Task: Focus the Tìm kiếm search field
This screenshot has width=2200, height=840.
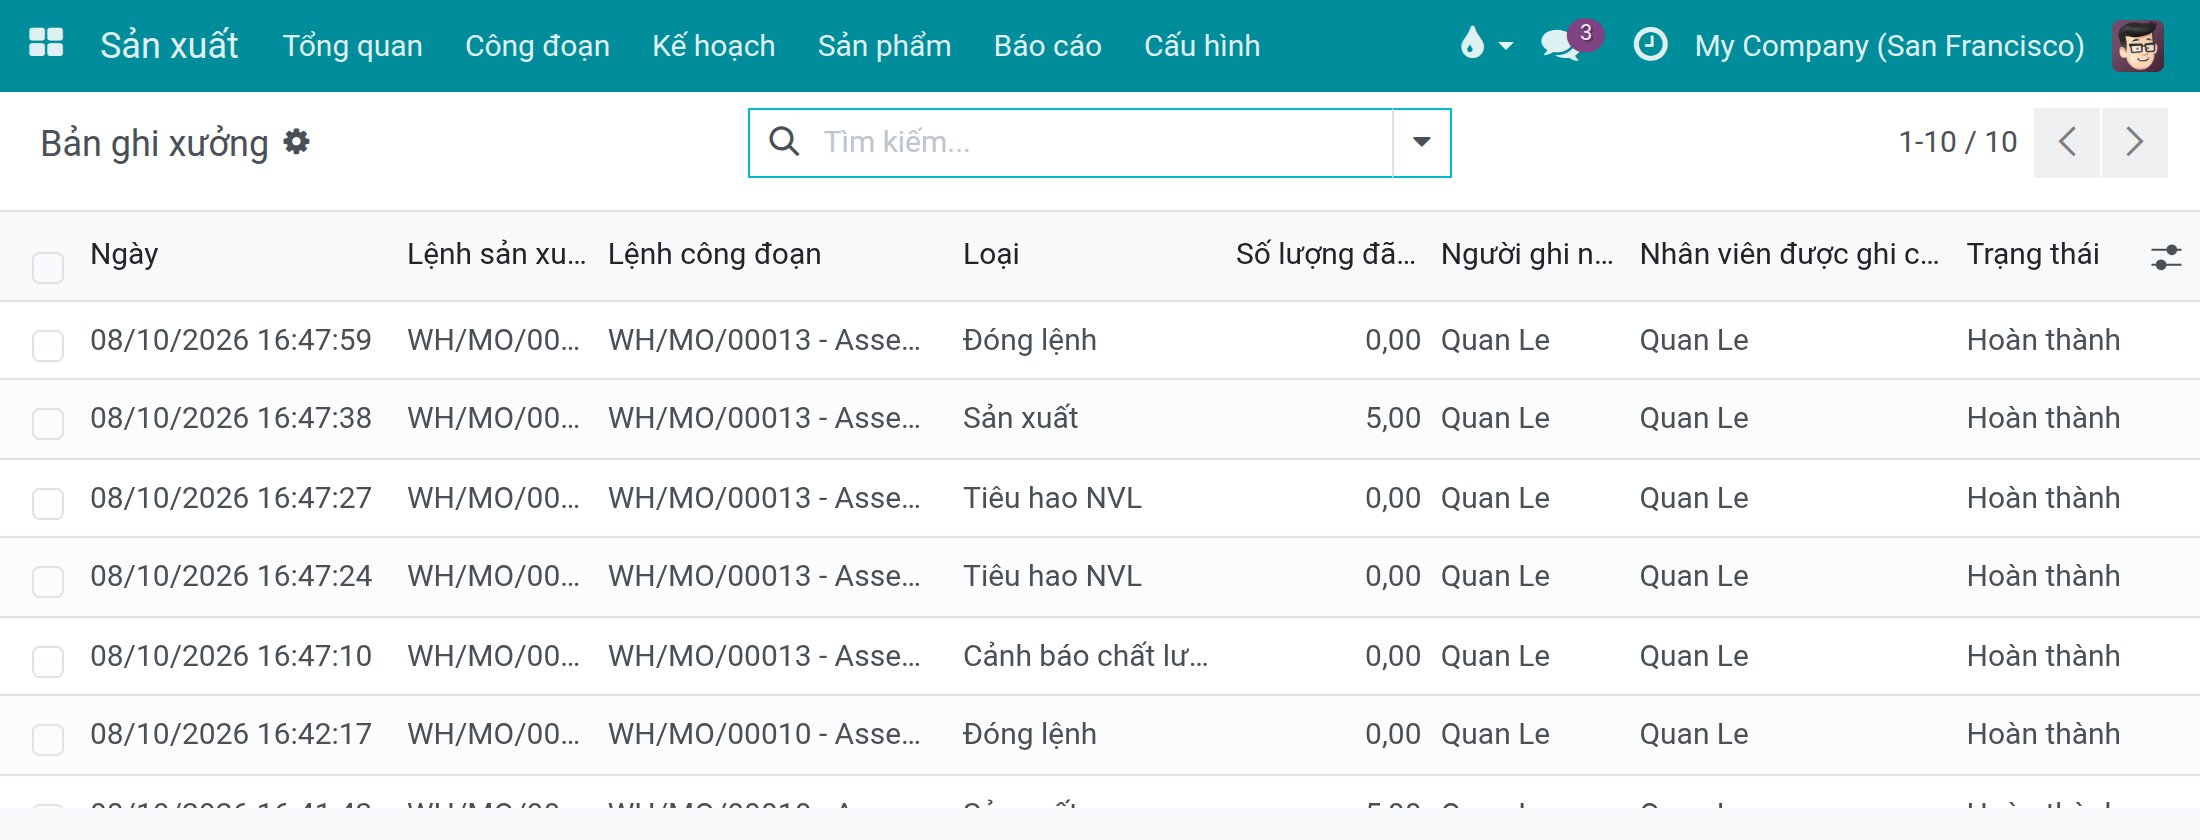Action: point(1105,142)
